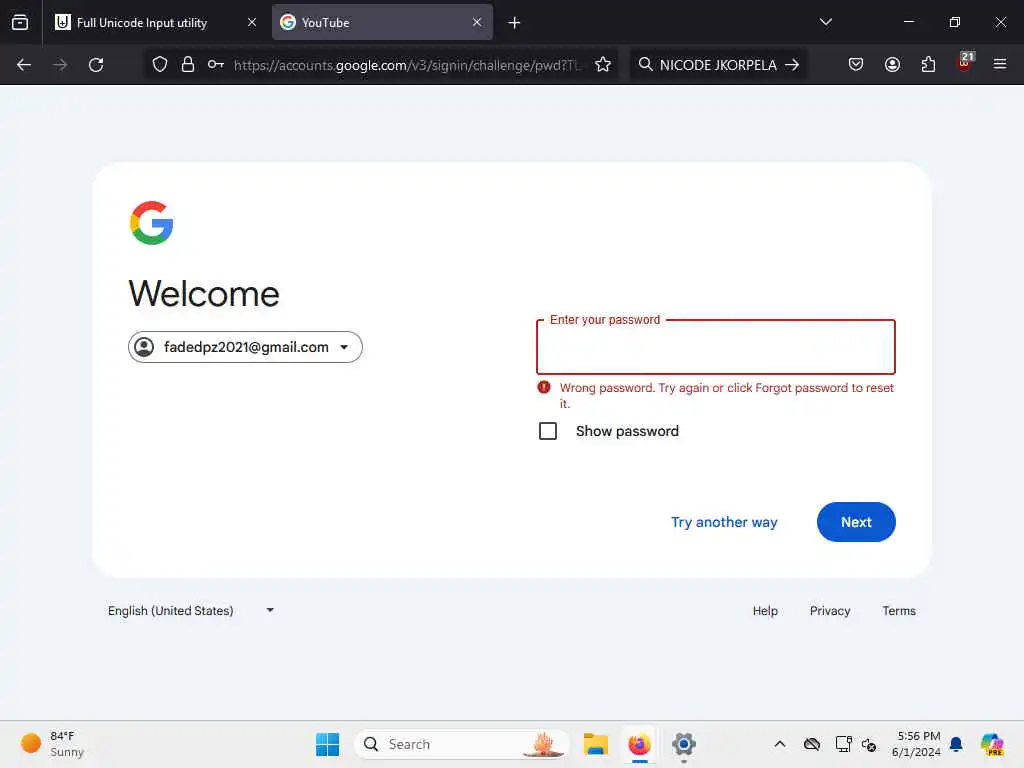Click the address bar URL
Screen dimensions: 1024x768
(406, 65)
